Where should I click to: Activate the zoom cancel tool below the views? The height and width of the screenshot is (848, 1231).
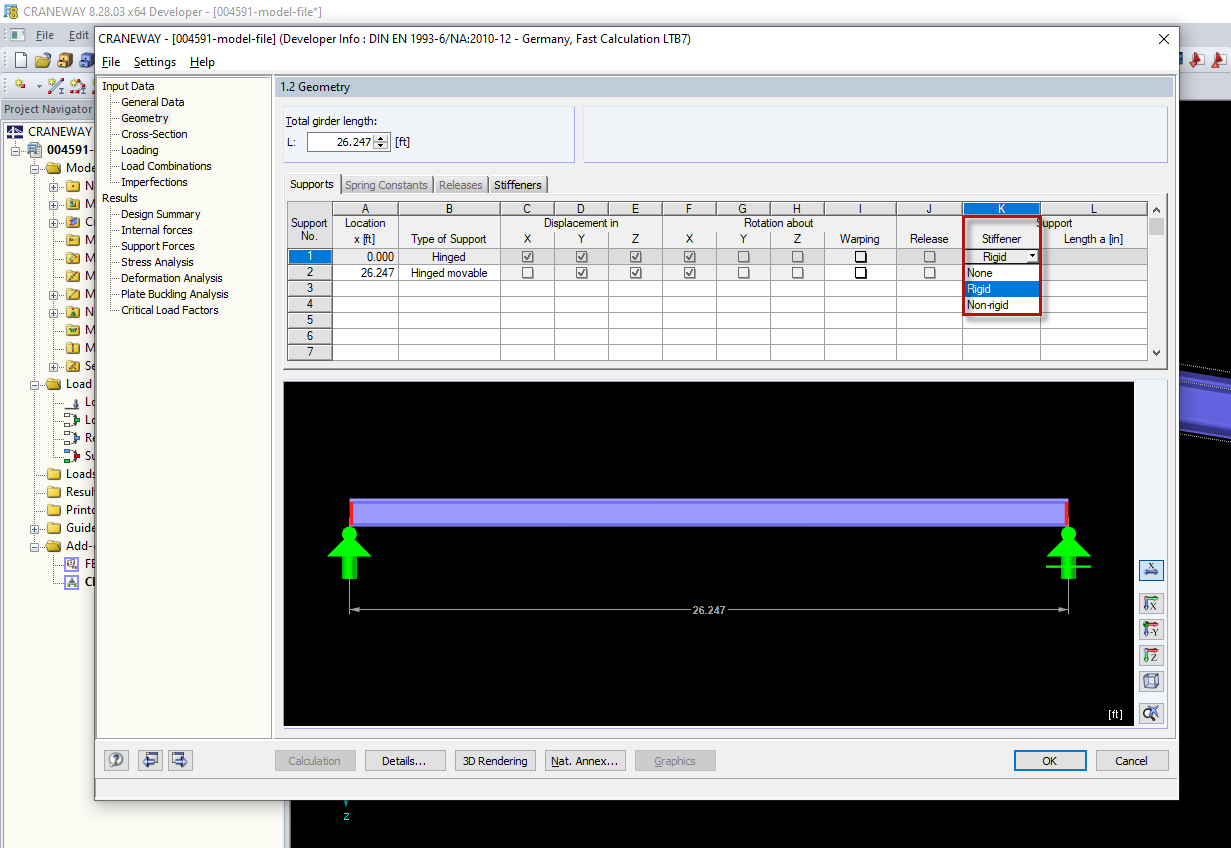(1151, 713)
